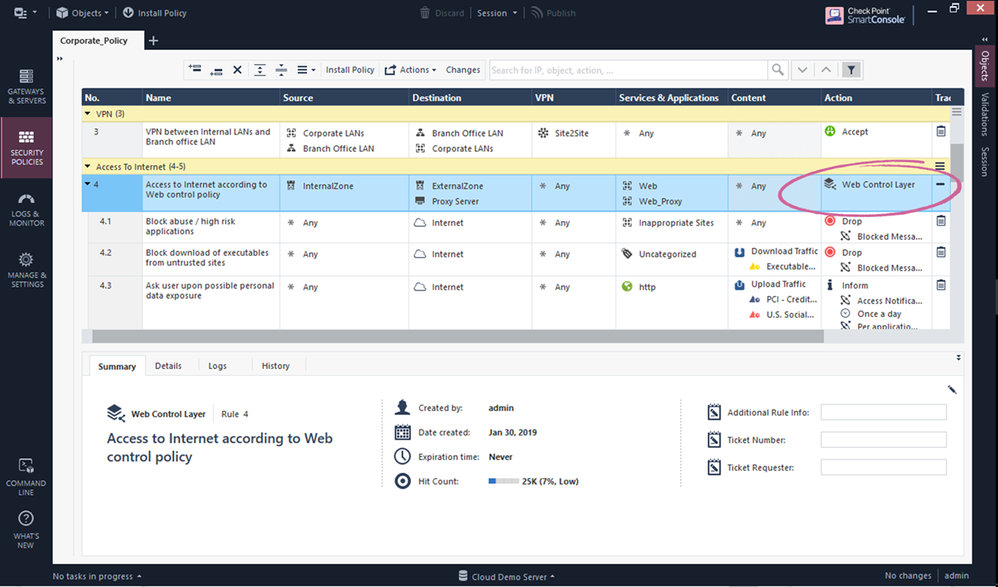Screen dimensions: 998x587
Task: Click the magnifier search icon
Action: pos(778,70)
